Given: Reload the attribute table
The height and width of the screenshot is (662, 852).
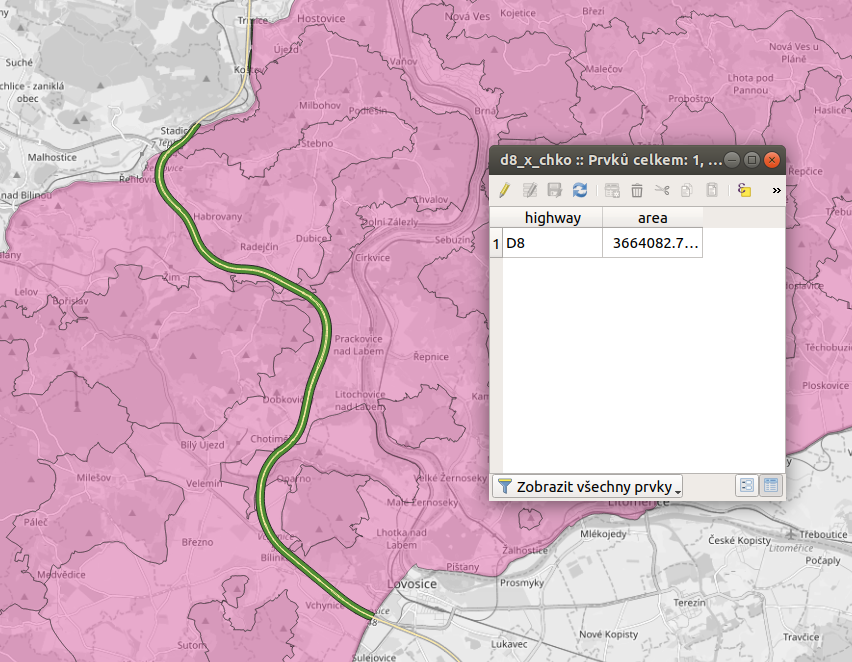Looking at the screenshot, I should [580, 190].
